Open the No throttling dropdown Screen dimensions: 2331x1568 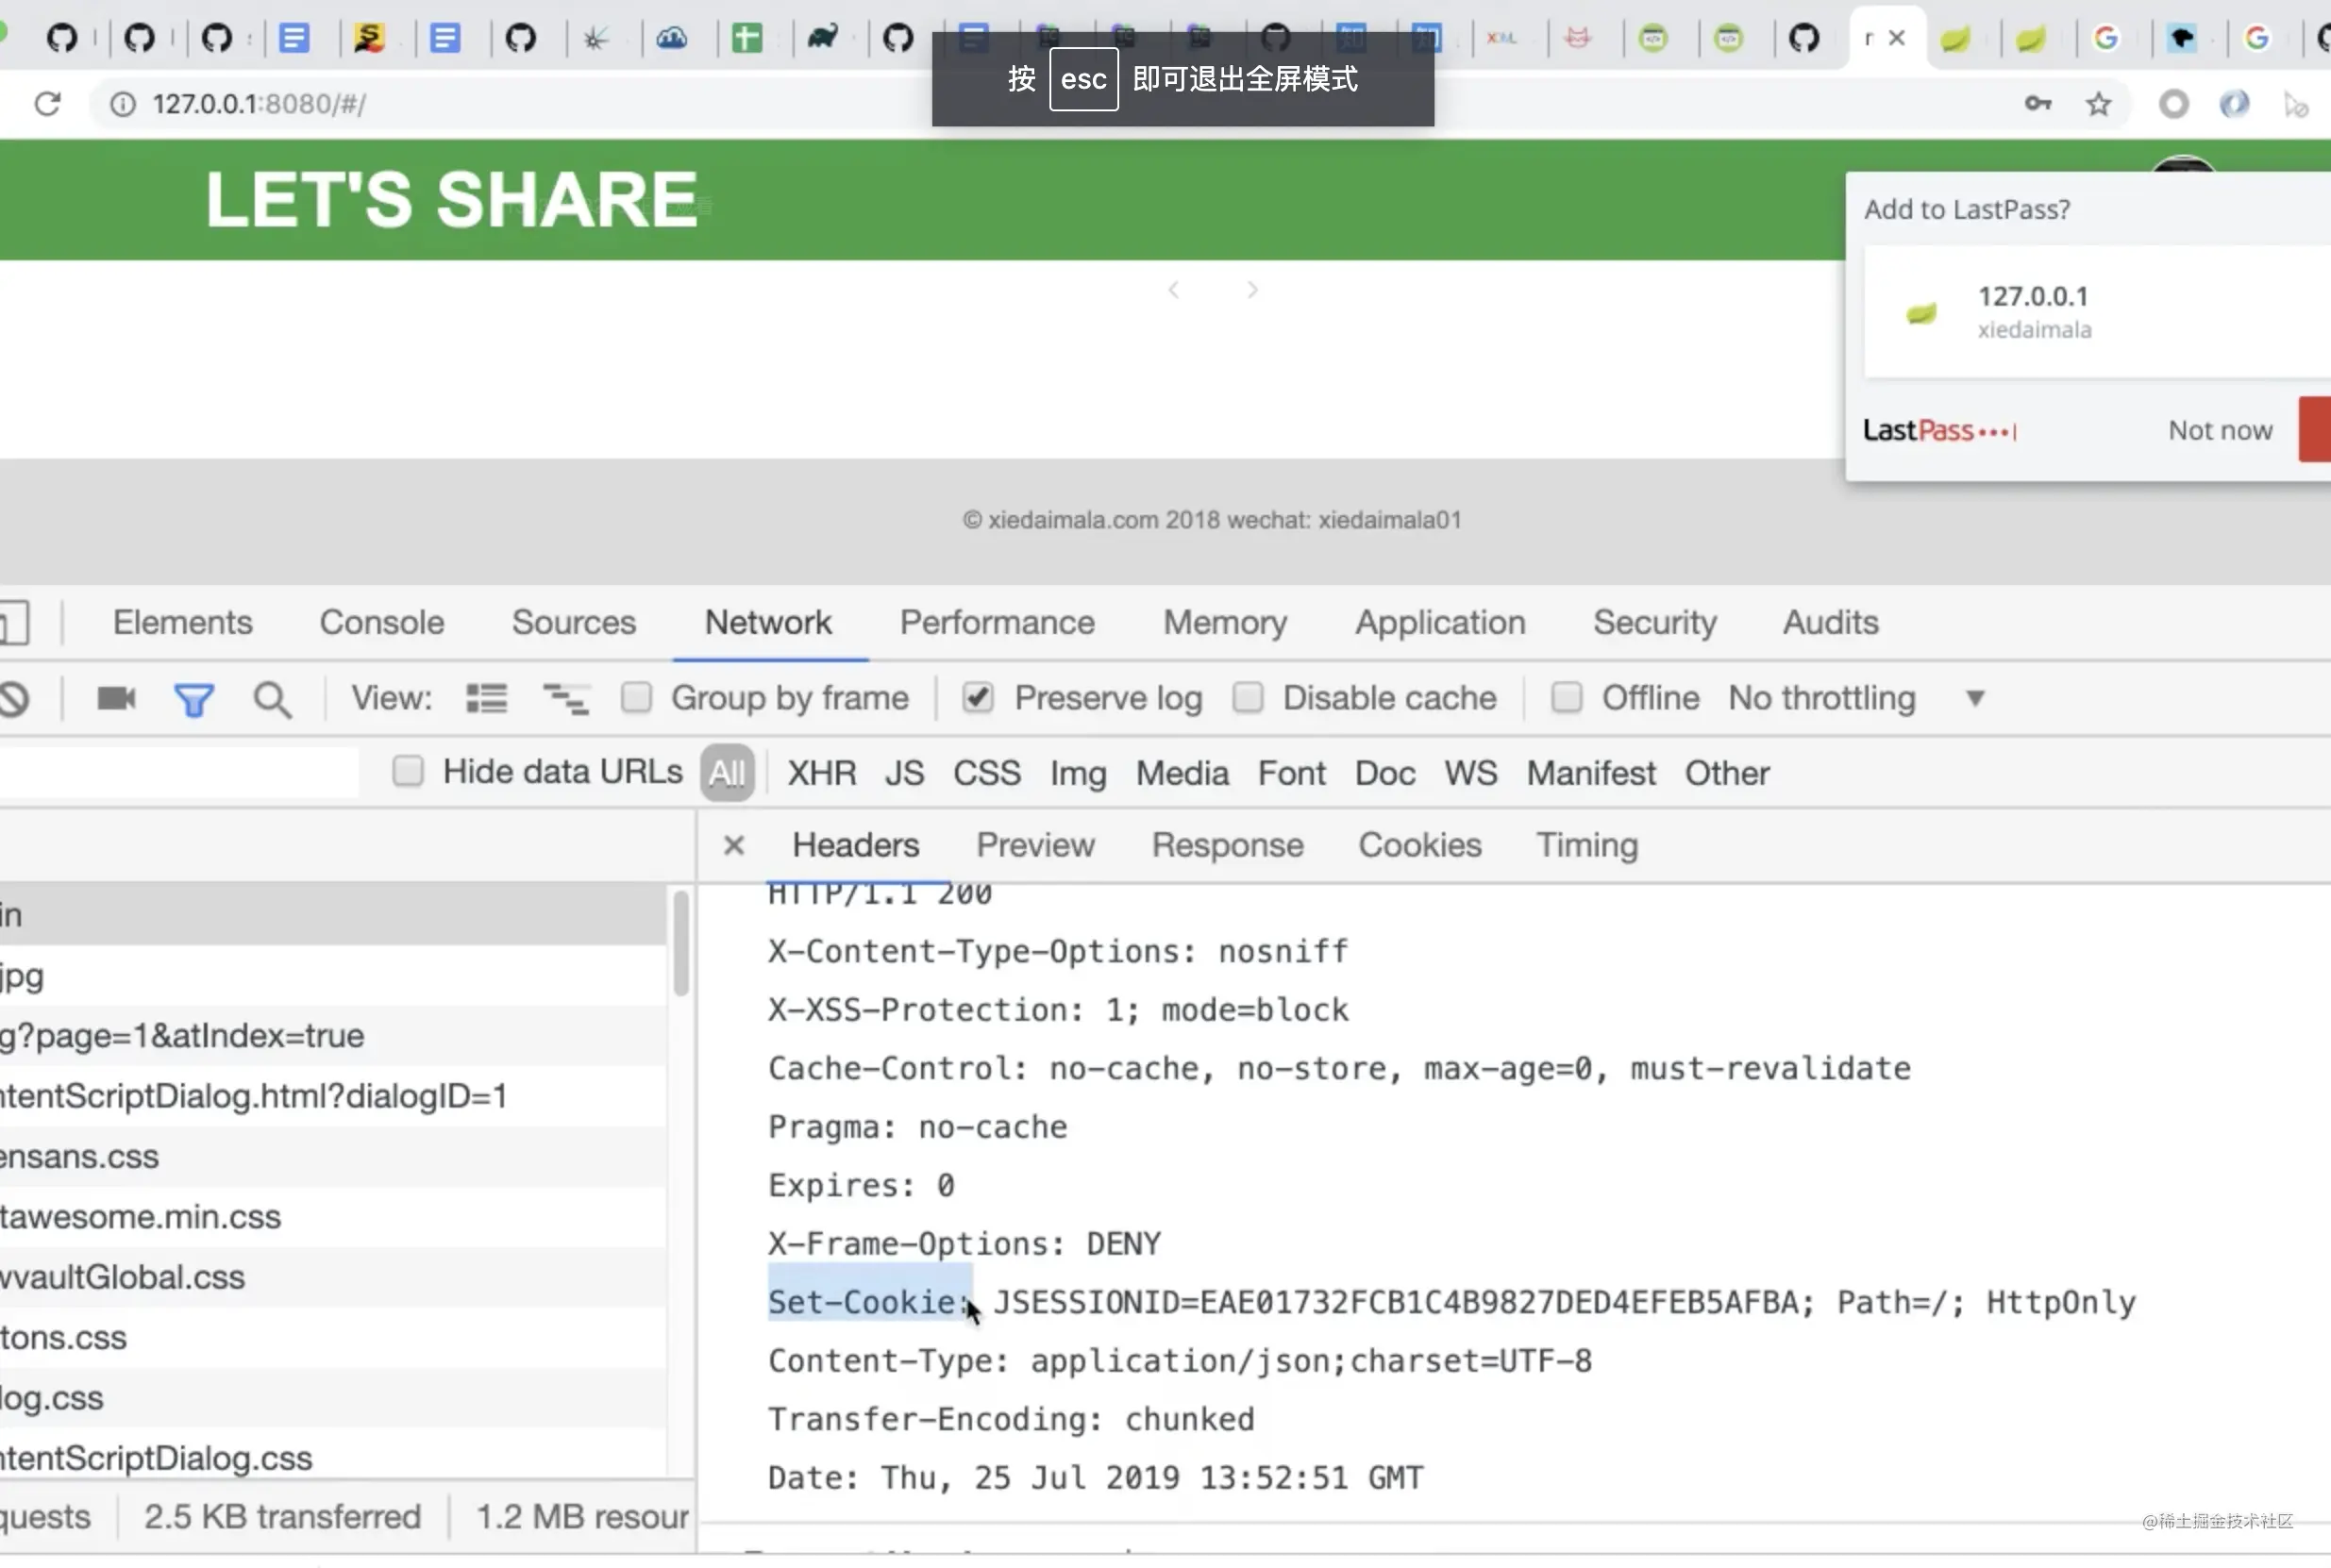[1856, 697]
